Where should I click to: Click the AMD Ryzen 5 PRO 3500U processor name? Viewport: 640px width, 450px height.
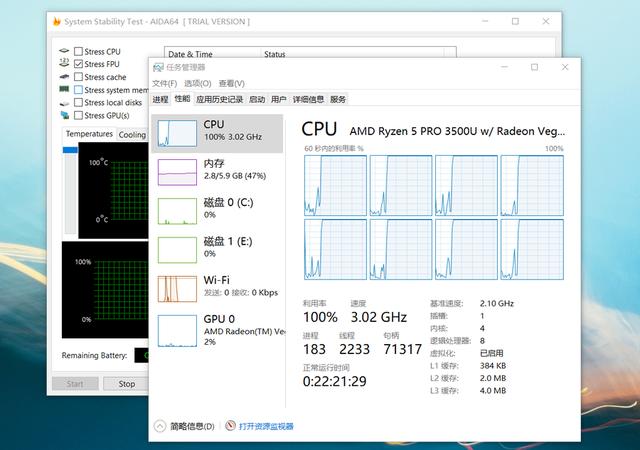(457, 131)
